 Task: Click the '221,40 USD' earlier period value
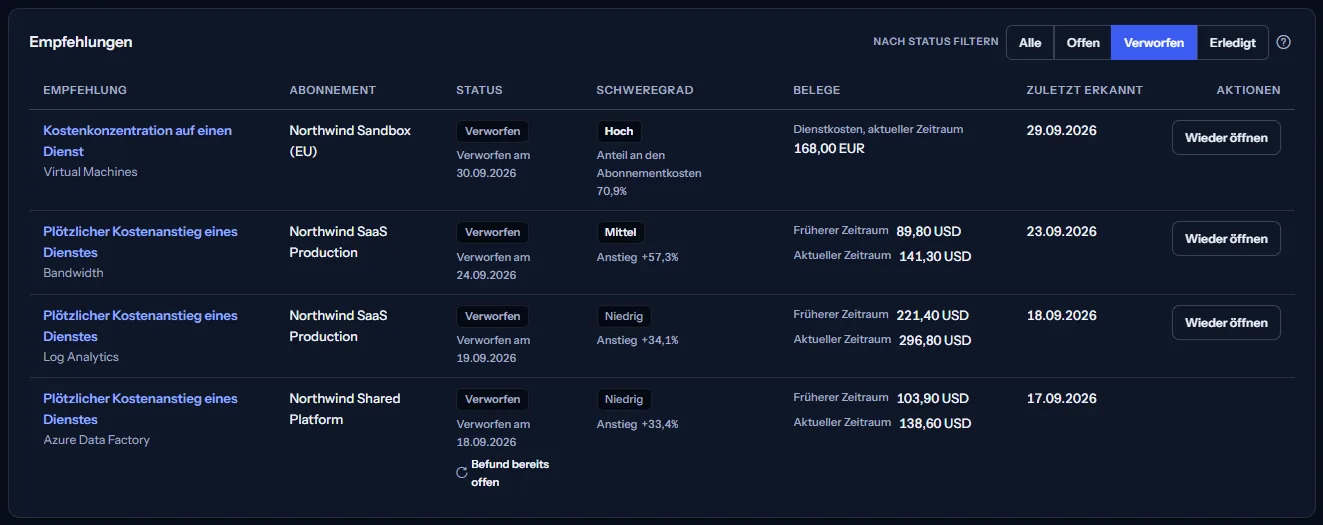932,315
